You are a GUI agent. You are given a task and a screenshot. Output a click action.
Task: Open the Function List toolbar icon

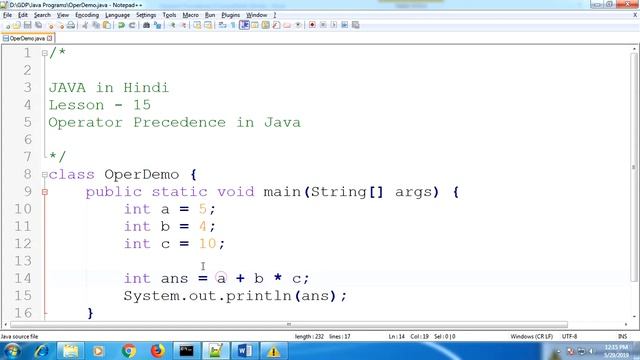(276, 25)
